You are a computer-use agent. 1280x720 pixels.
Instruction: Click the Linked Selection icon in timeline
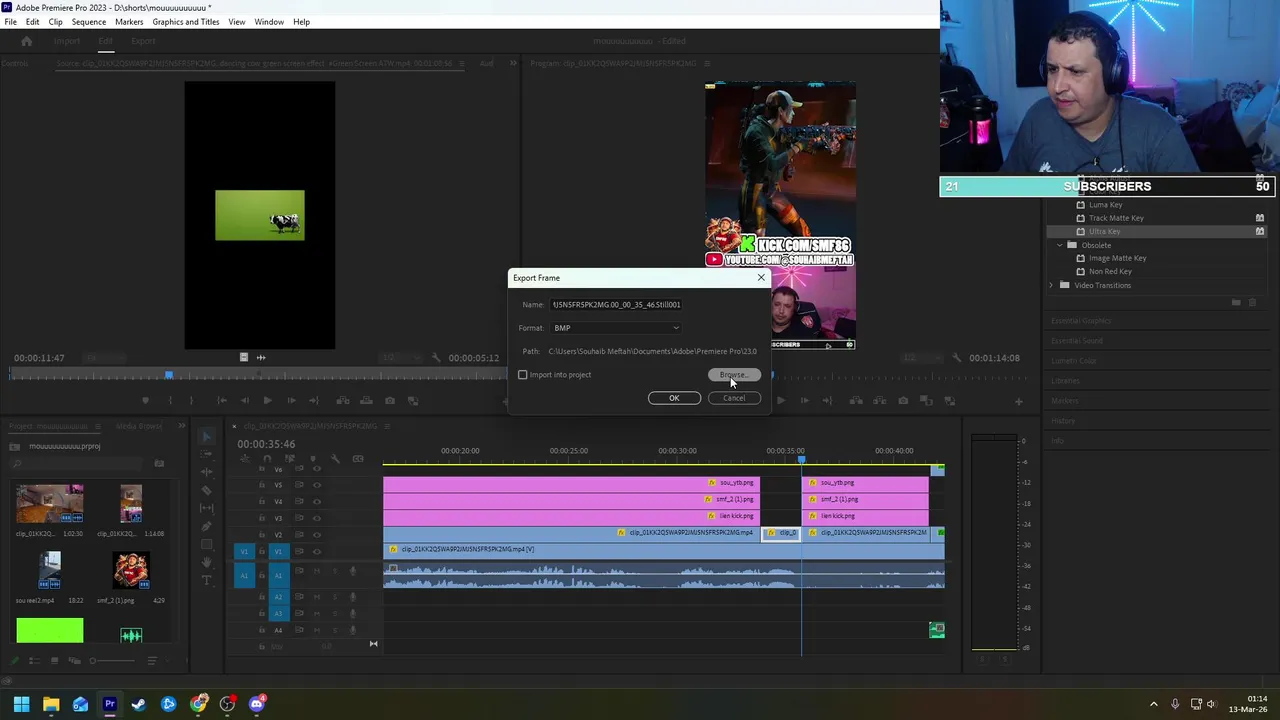[289, 459]
